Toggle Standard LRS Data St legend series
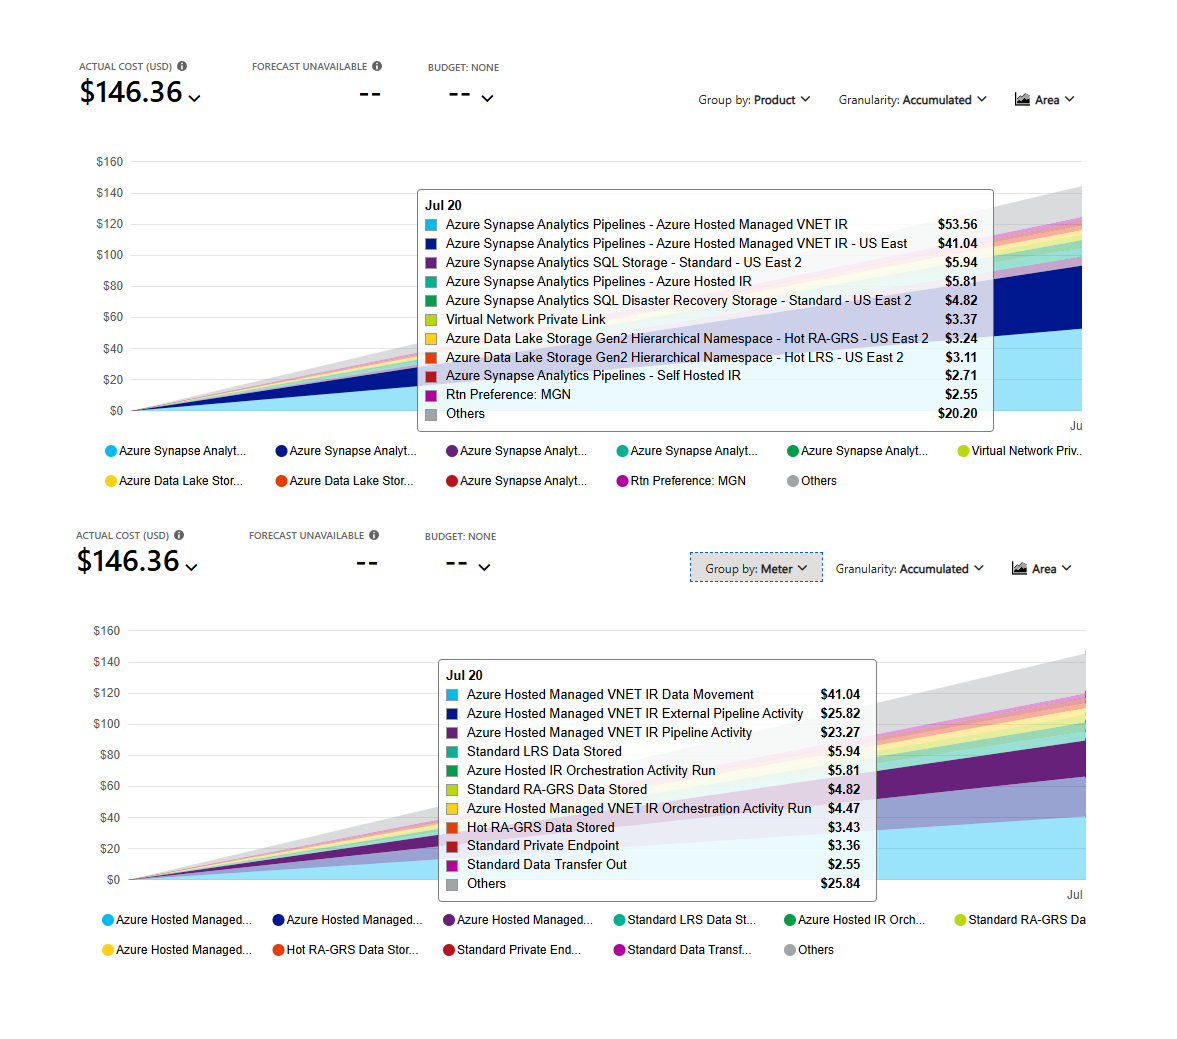The height and width of the screenshot is (1039, 1177). (685, 920)
